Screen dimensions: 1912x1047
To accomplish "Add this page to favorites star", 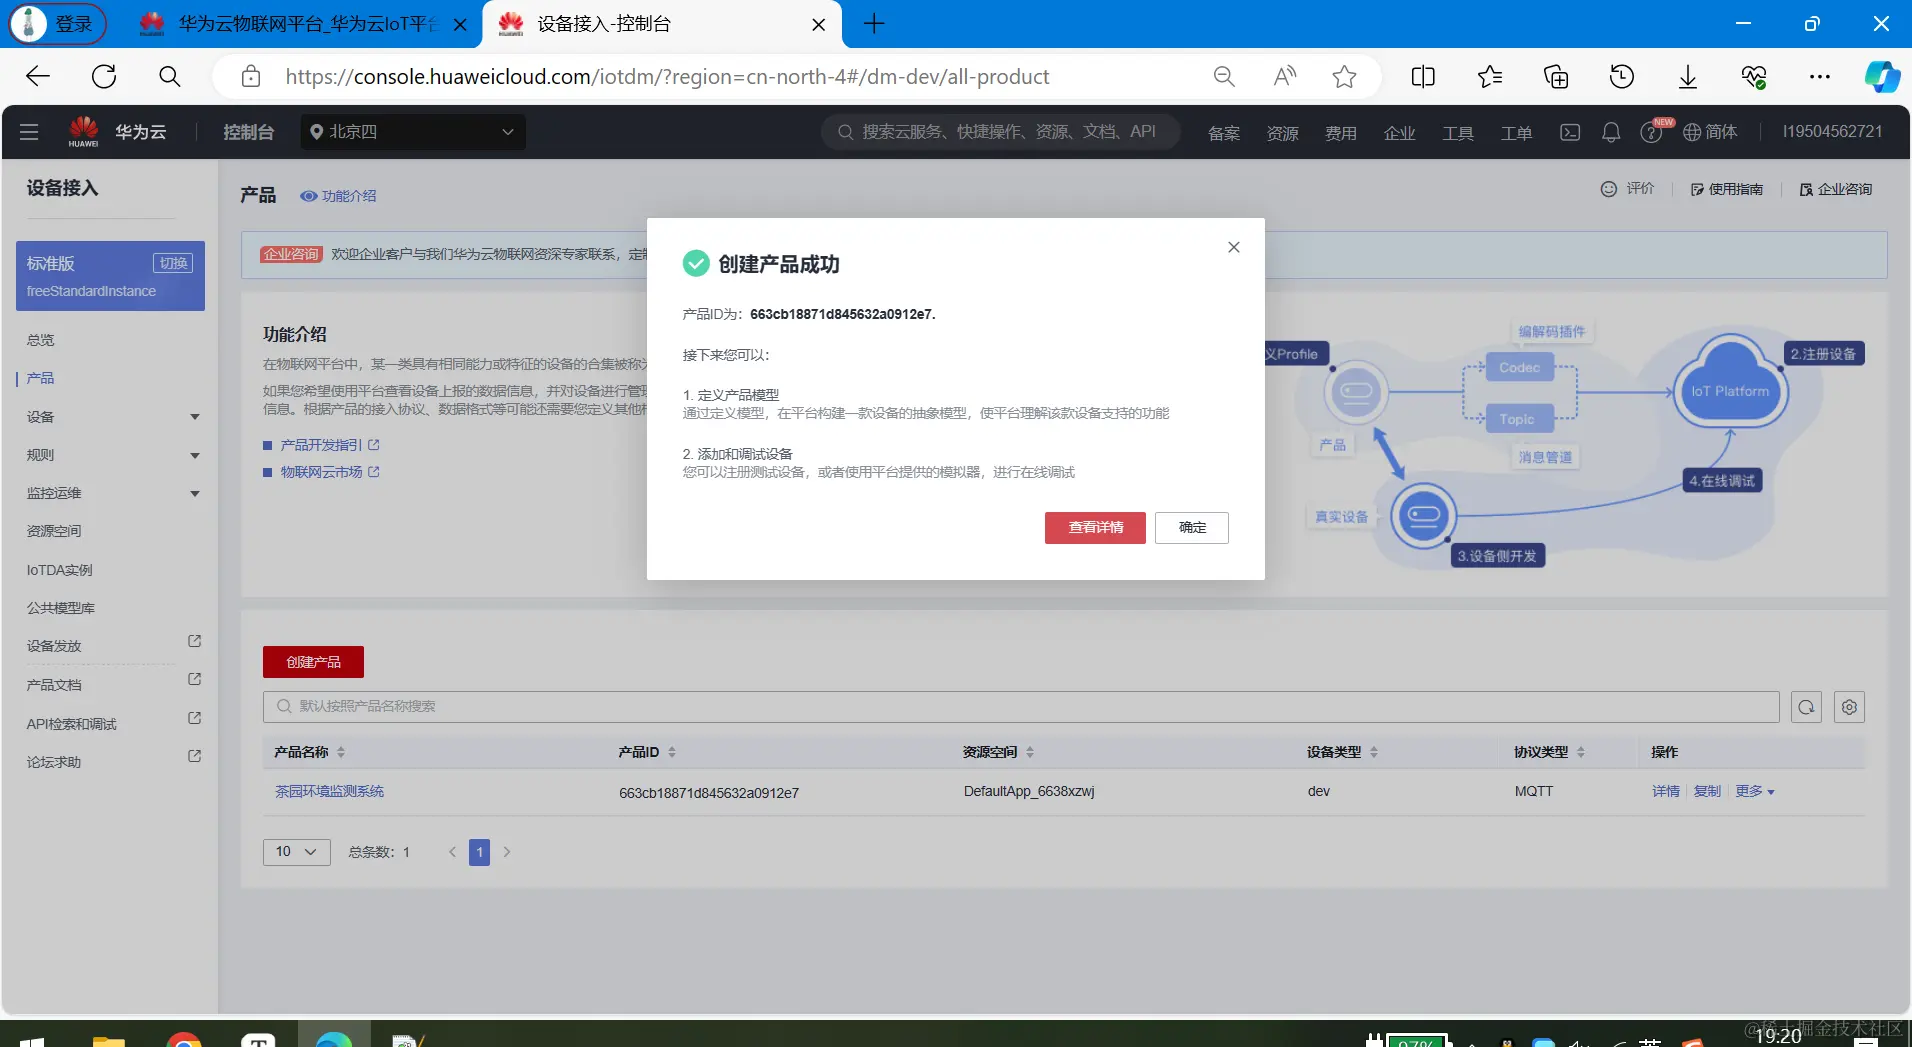I will coord(1344,77).
